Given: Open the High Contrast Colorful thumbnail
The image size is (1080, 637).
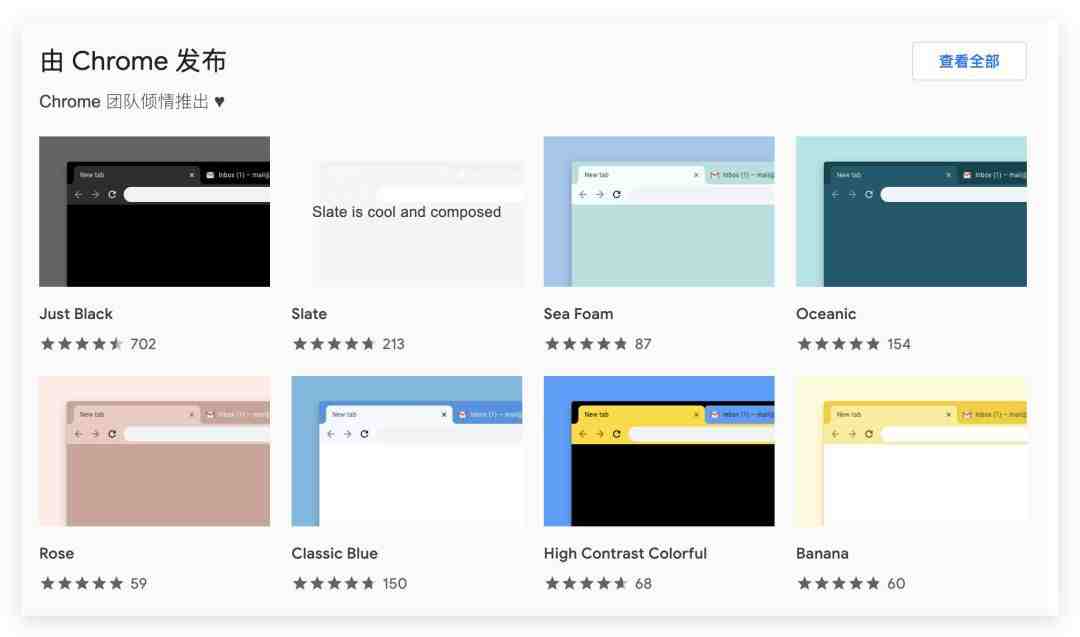Looking at the screenshot, I should tap(658, 451).
